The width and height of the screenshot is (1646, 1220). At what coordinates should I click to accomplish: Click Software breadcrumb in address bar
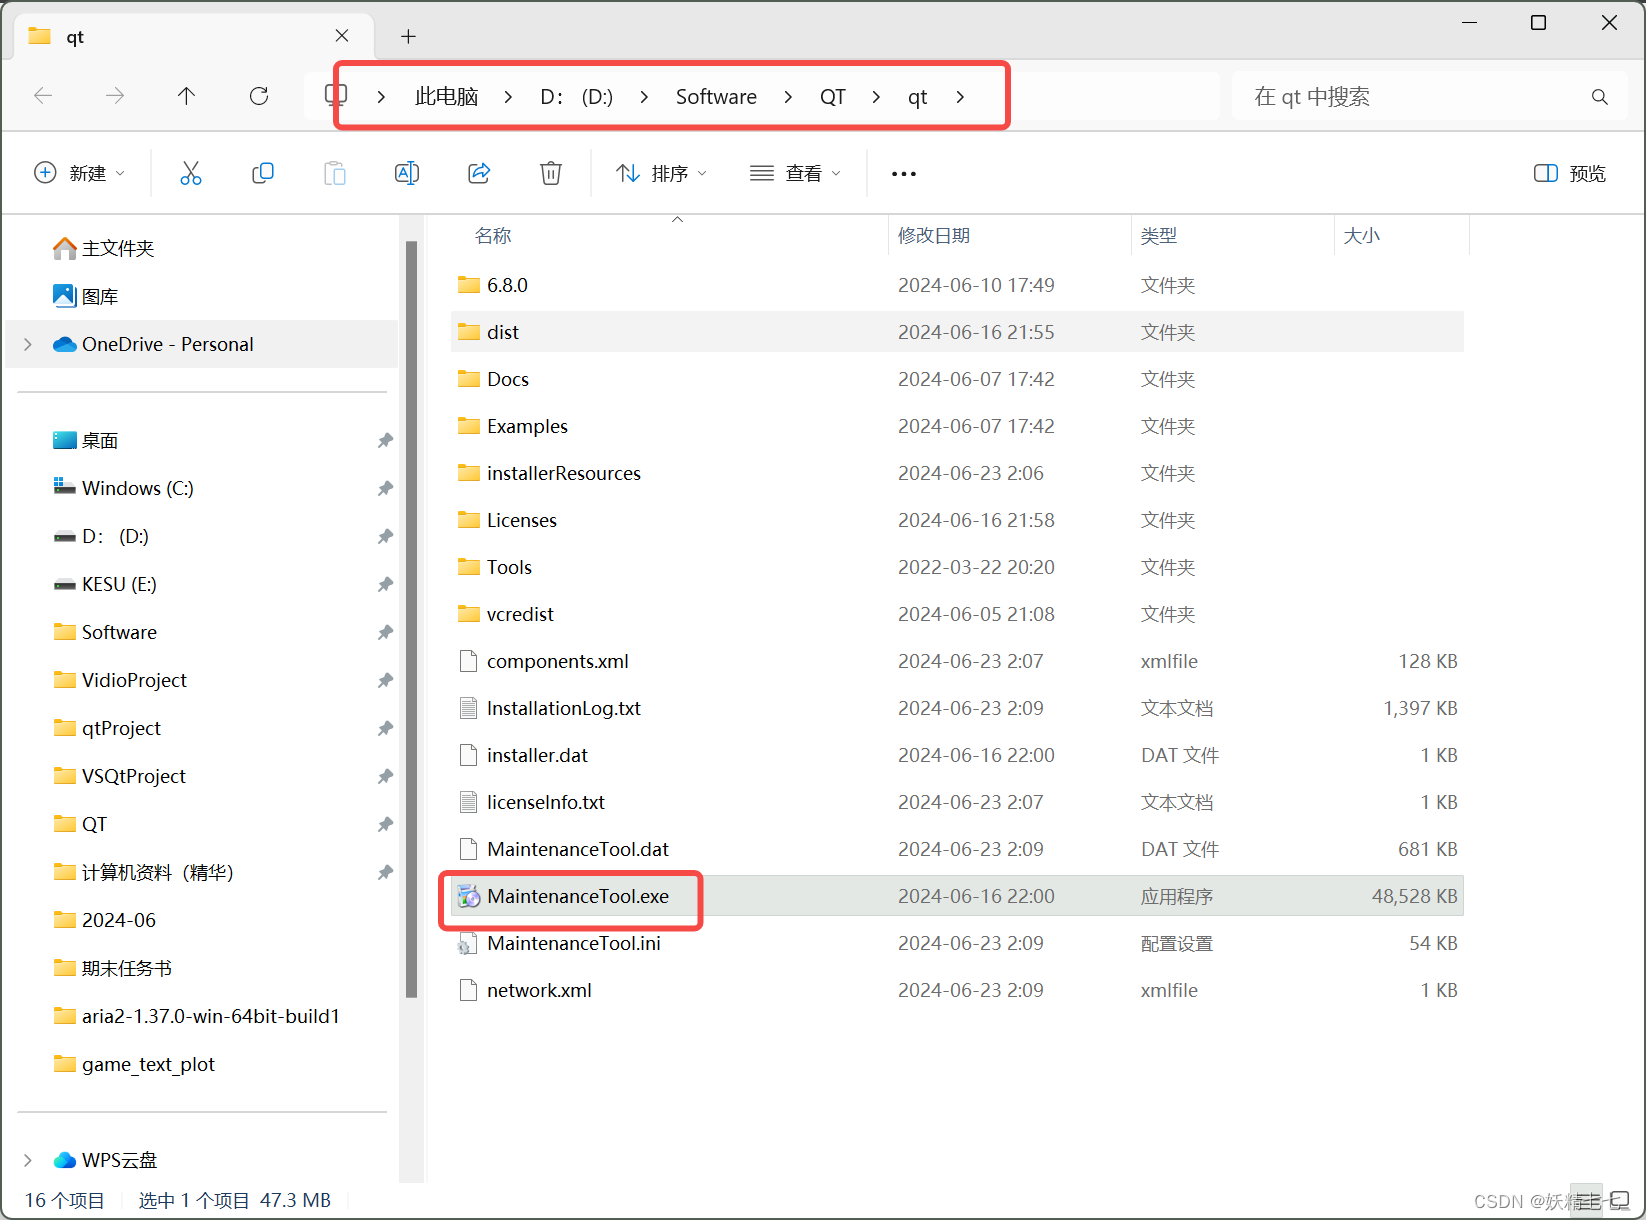716,97
